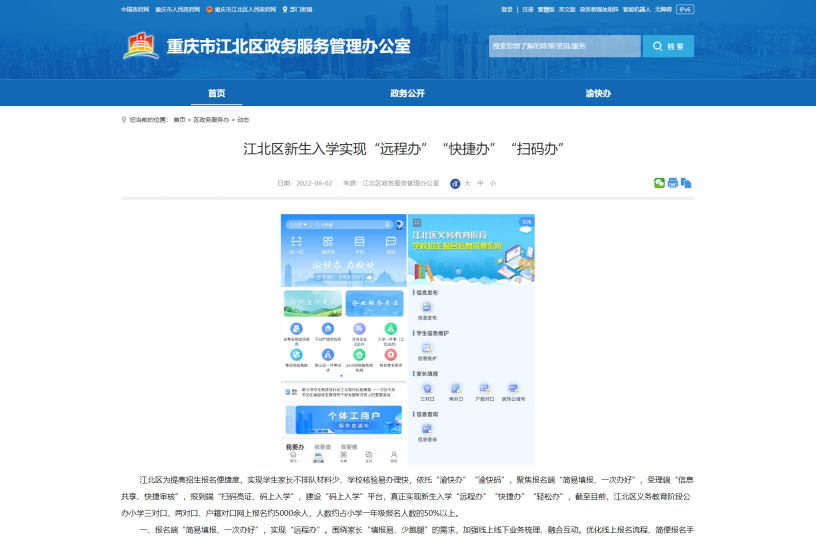The width and height of the screenshot is (816, 542).
Task: Open the 渝快办 navigation menu
Action: [x=598, y=93]
